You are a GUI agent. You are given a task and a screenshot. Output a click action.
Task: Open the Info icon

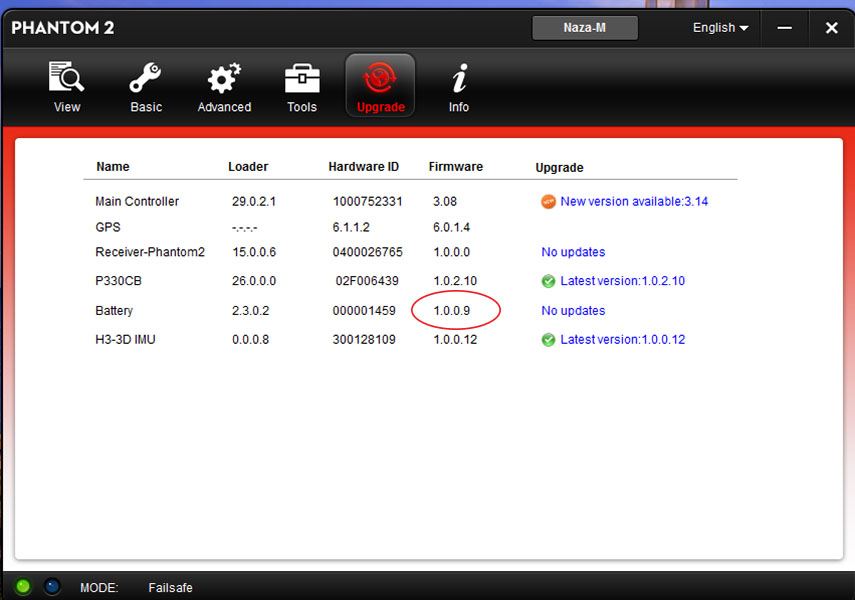tap(459, 78)
